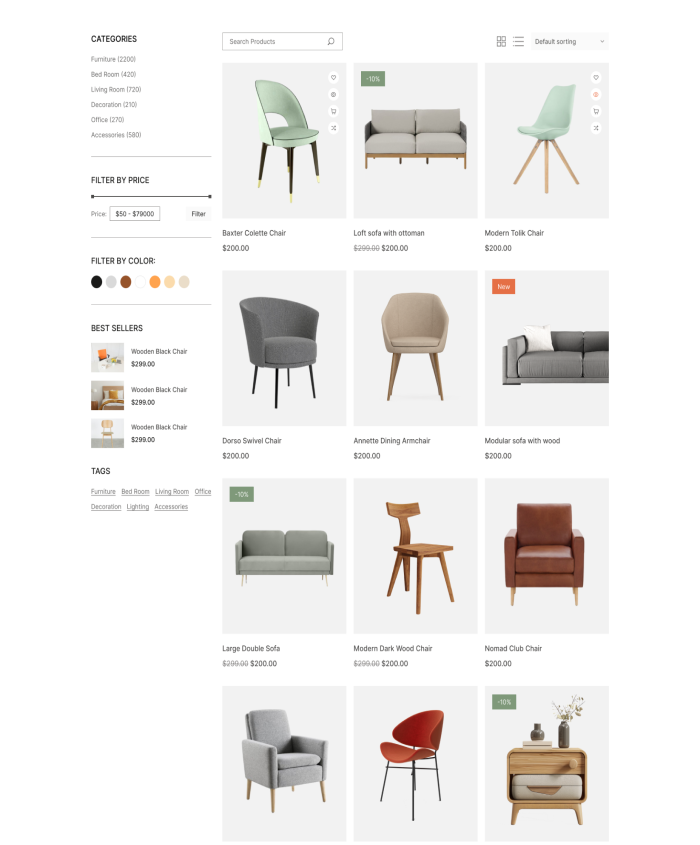Add Baxter Colette Chair to wishlist
700x845 pixels.
click(x=334, y=78)
